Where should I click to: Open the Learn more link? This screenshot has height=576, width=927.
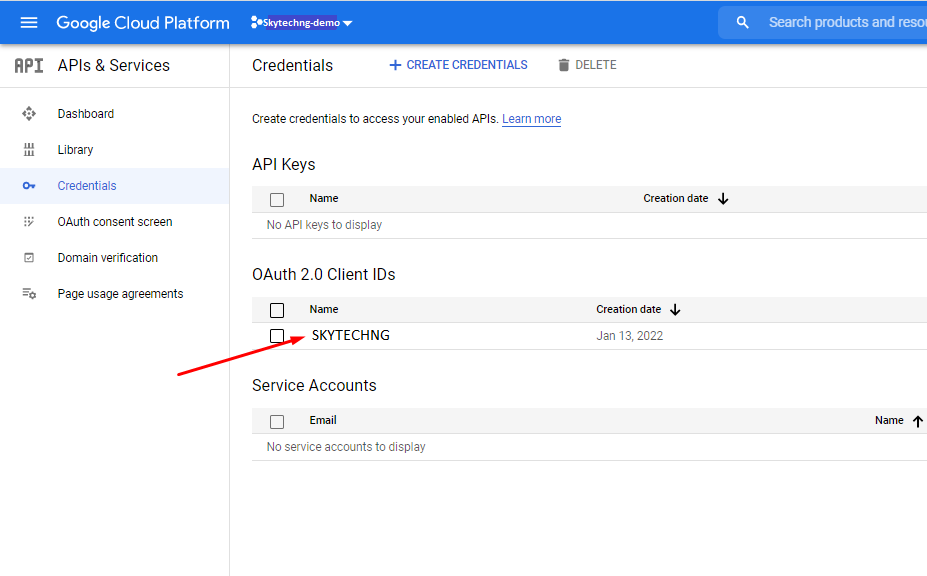[531, 119]
